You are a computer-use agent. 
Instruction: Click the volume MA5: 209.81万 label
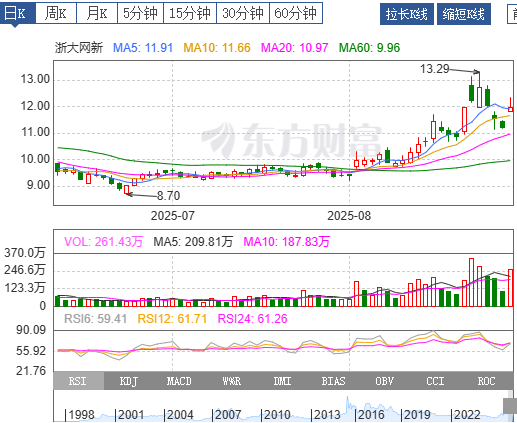tap(193, 242)
